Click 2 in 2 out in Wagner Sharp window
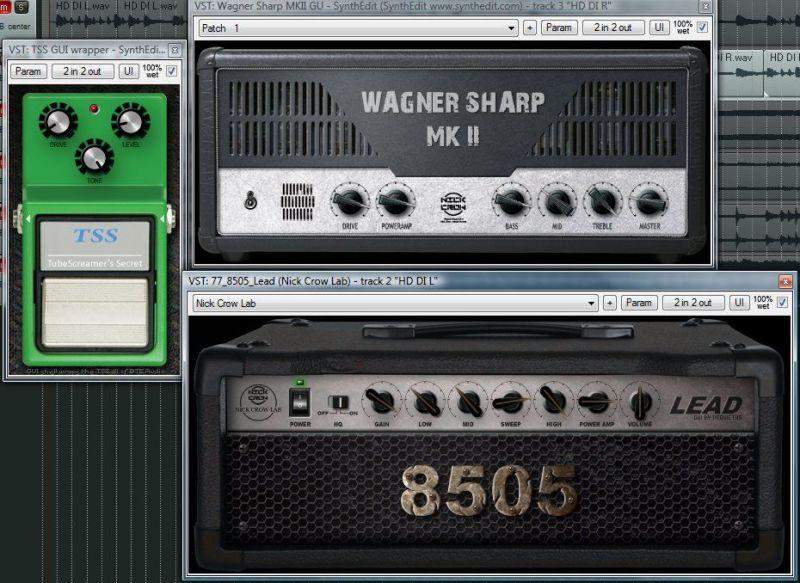This screenshot has width=800, height=583. (613, 28)
